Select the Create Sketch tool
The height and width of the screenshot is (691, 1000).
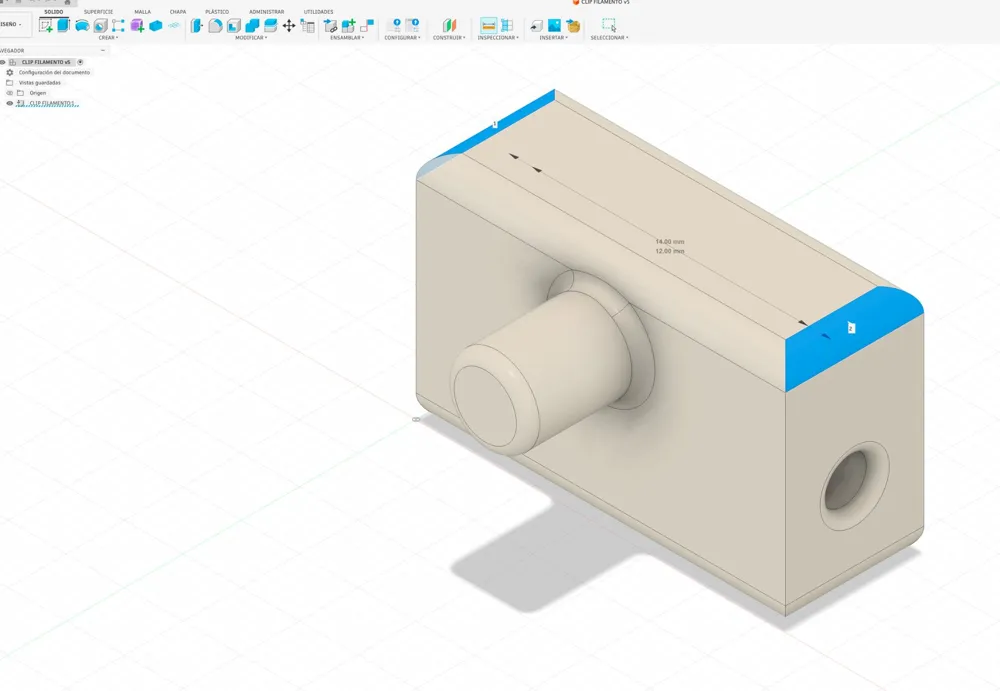(45, 26)
